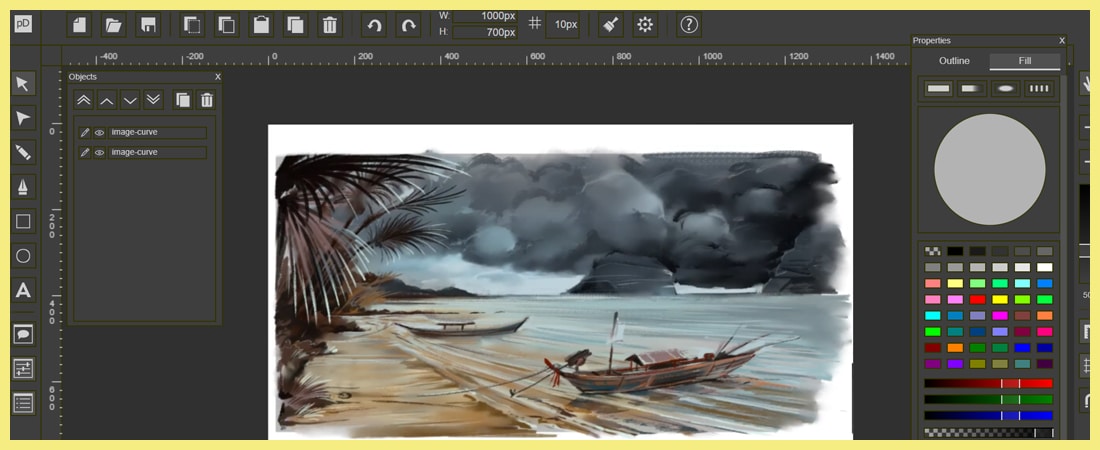Screen dimensions: 1100x450
Task: Move object up one level in Objects panel
Action: click(x=107, y=100)
